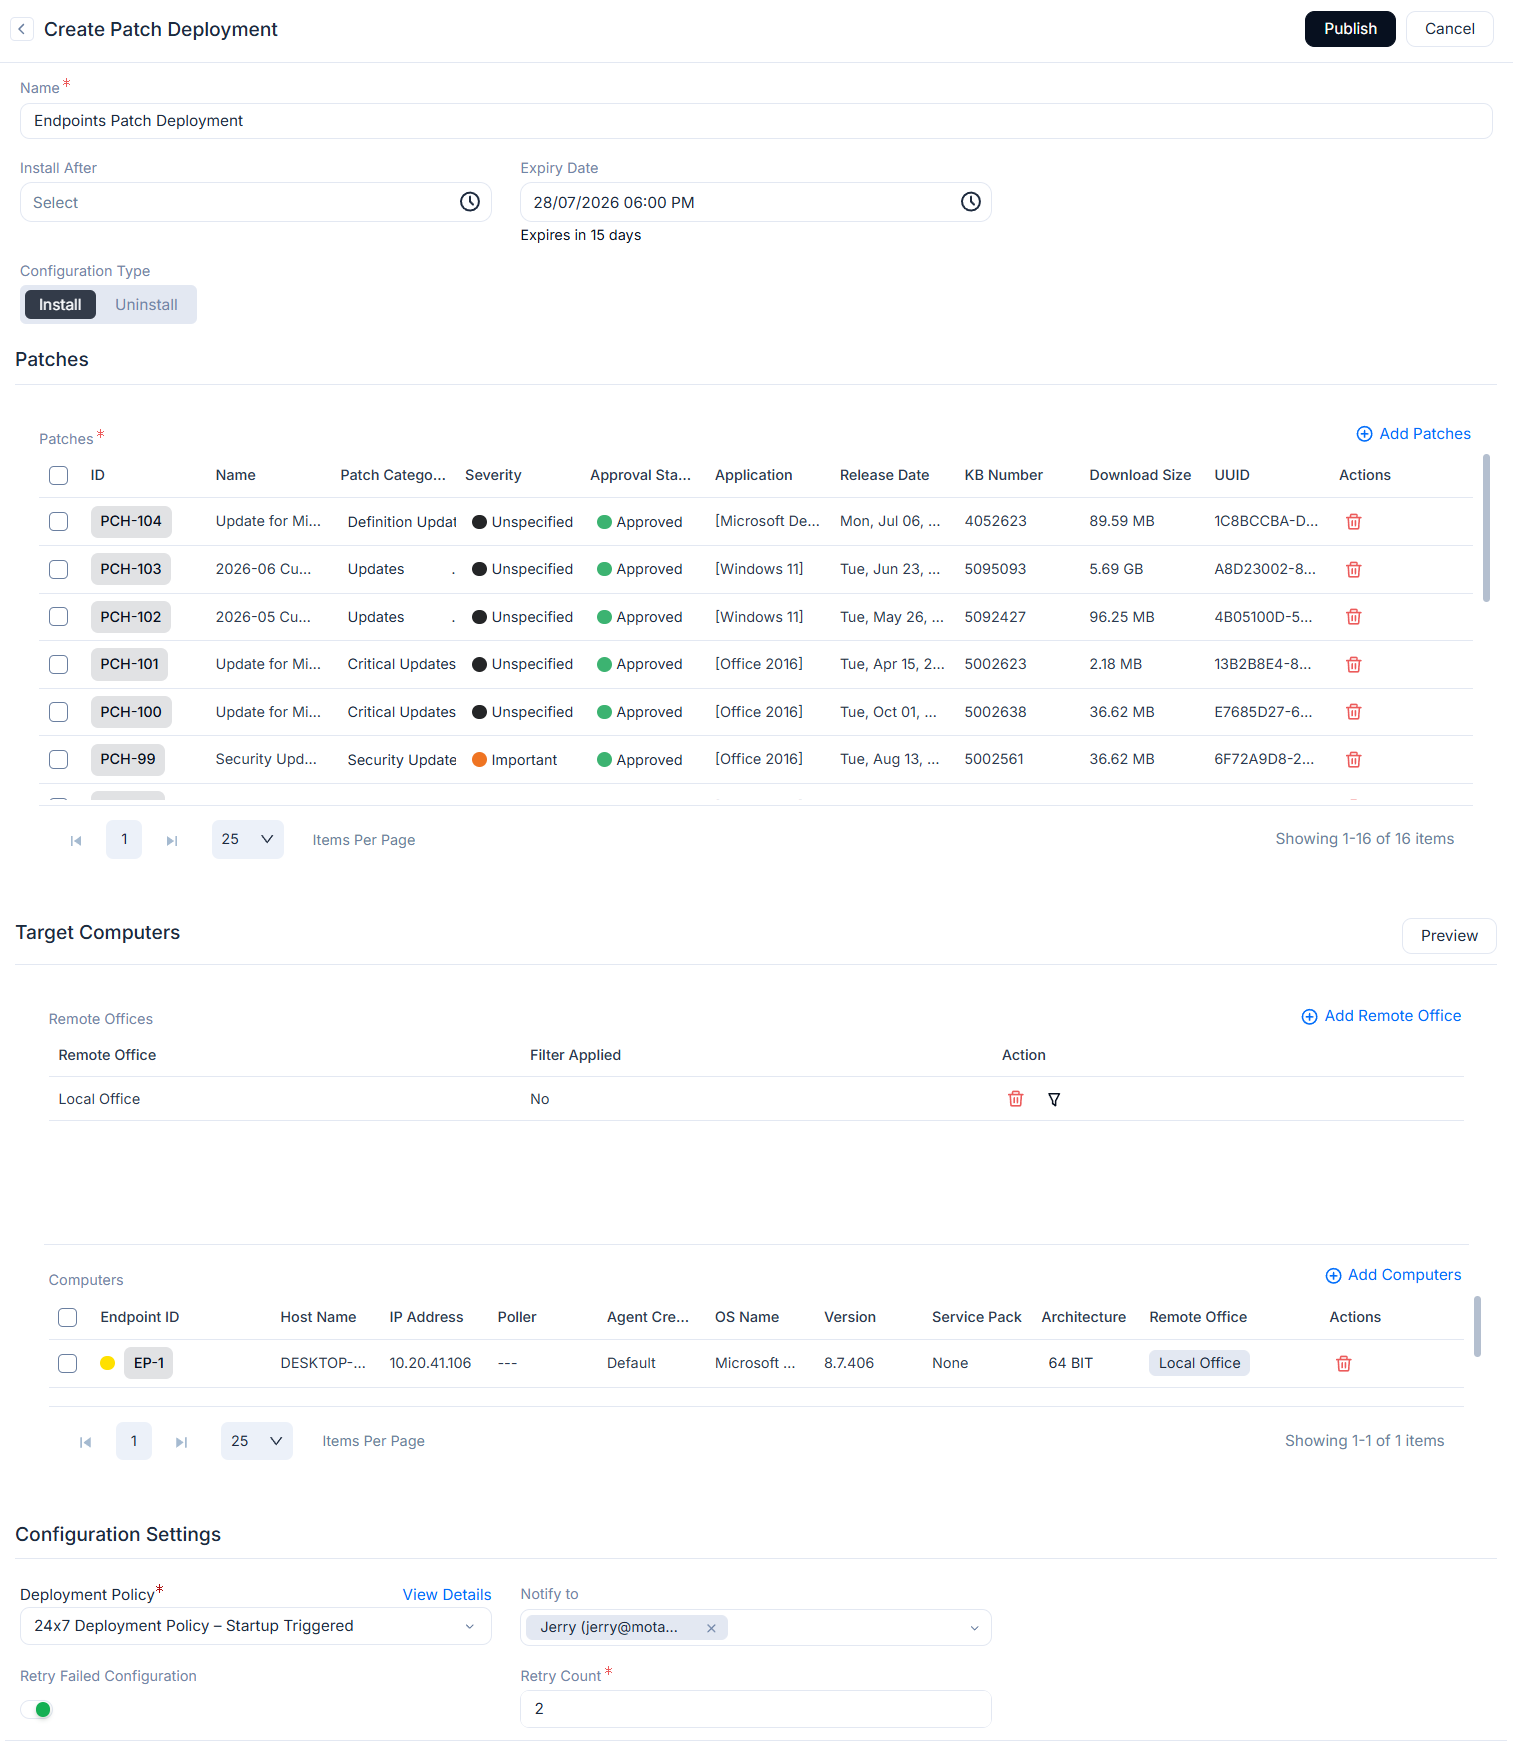The height and width of the screenshot is (1758, 1526).
Task: Check the PCH-100 patch checkbox
Action: pyautogui.click(x=59, y=712)
